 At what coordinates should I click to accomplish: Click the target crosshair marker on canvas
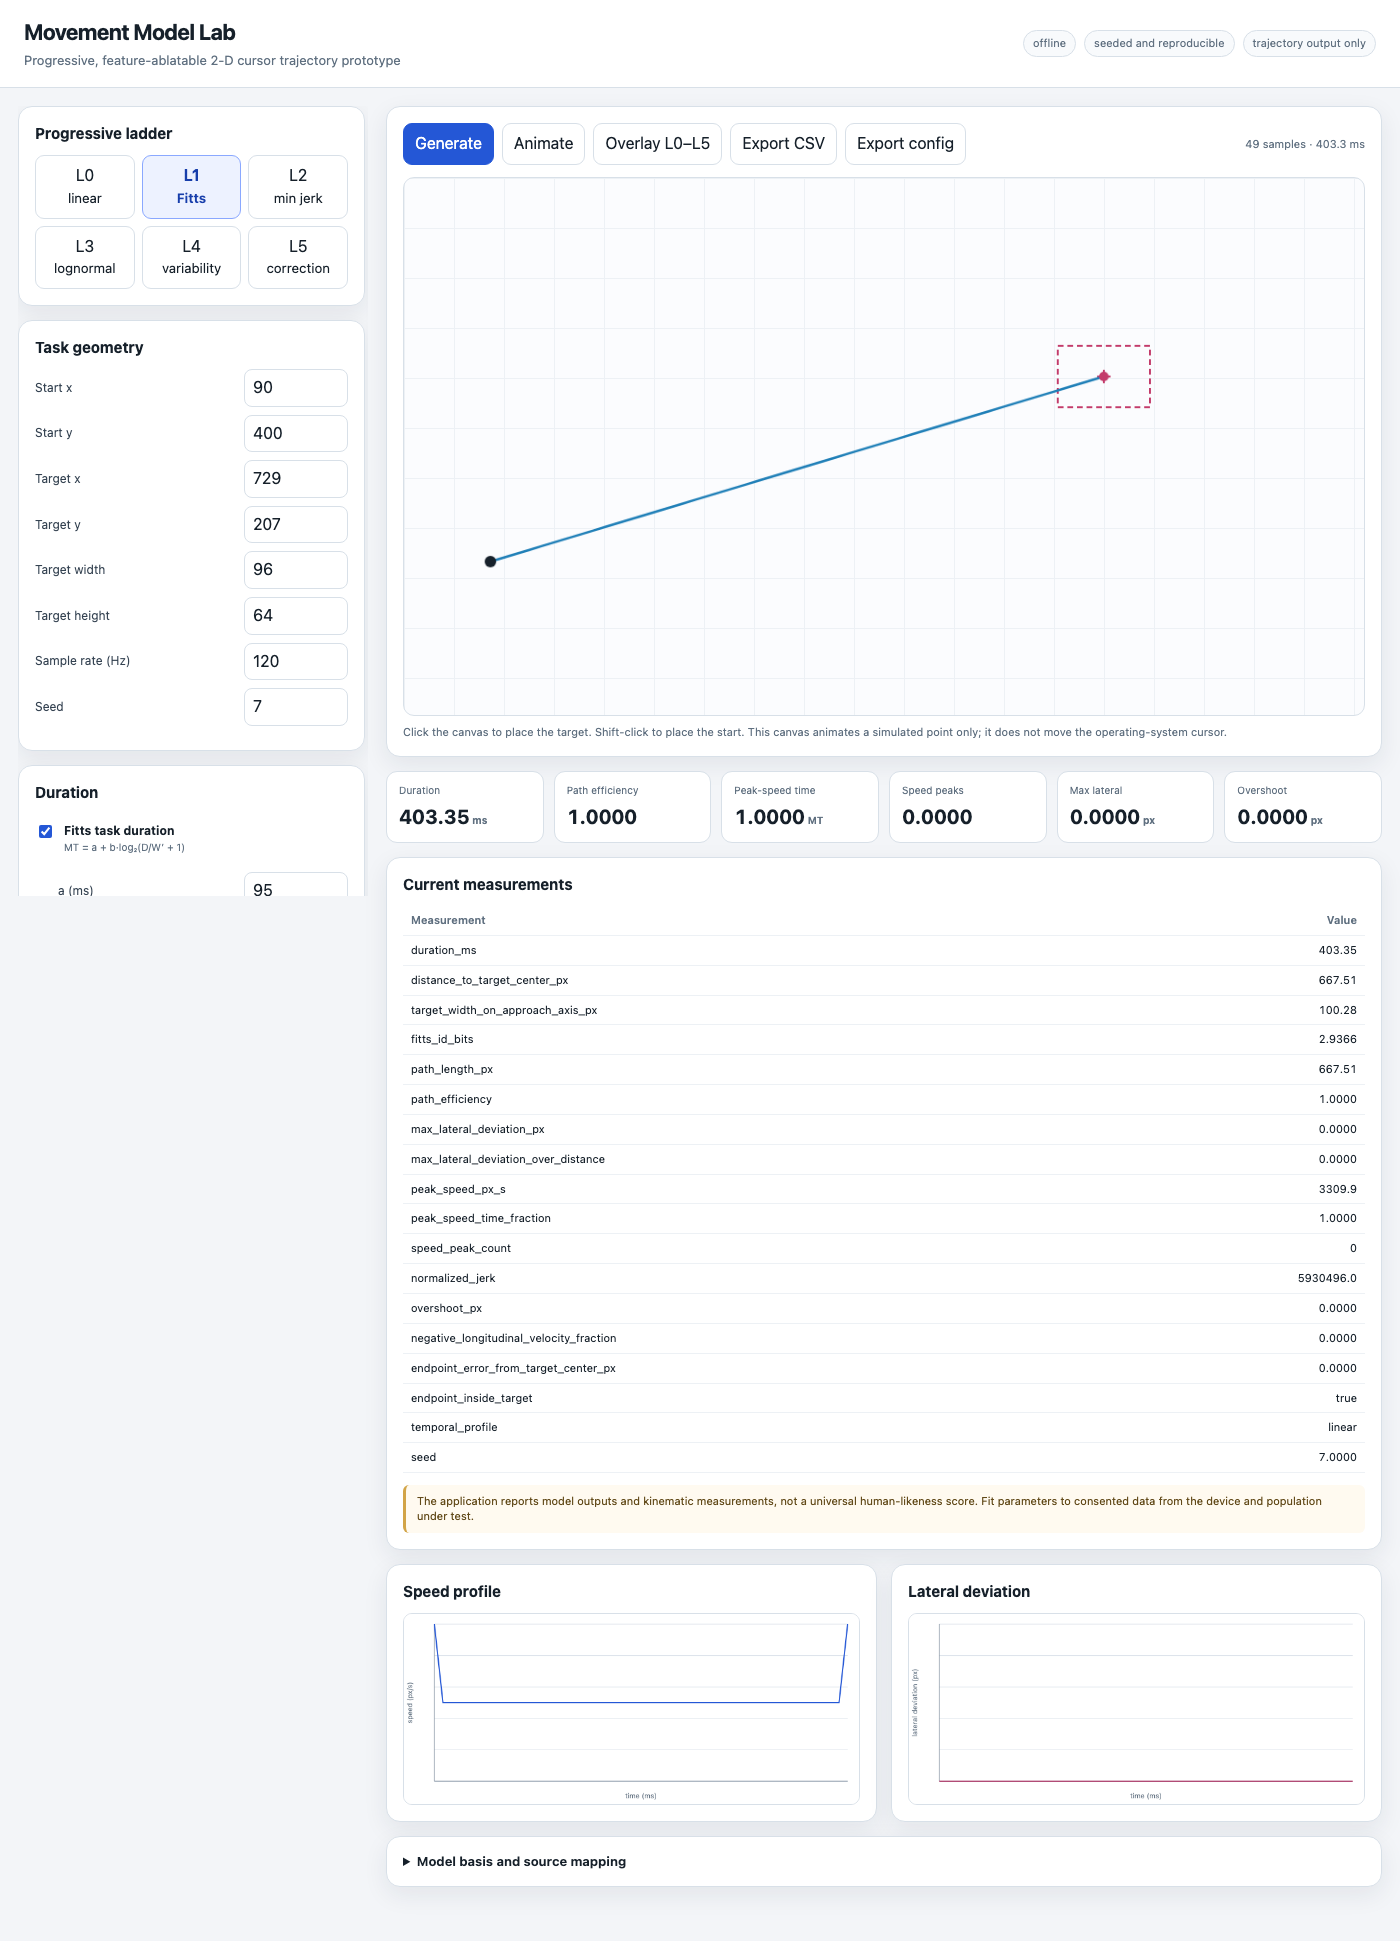pyautogui.click(x=1104, y=377)
